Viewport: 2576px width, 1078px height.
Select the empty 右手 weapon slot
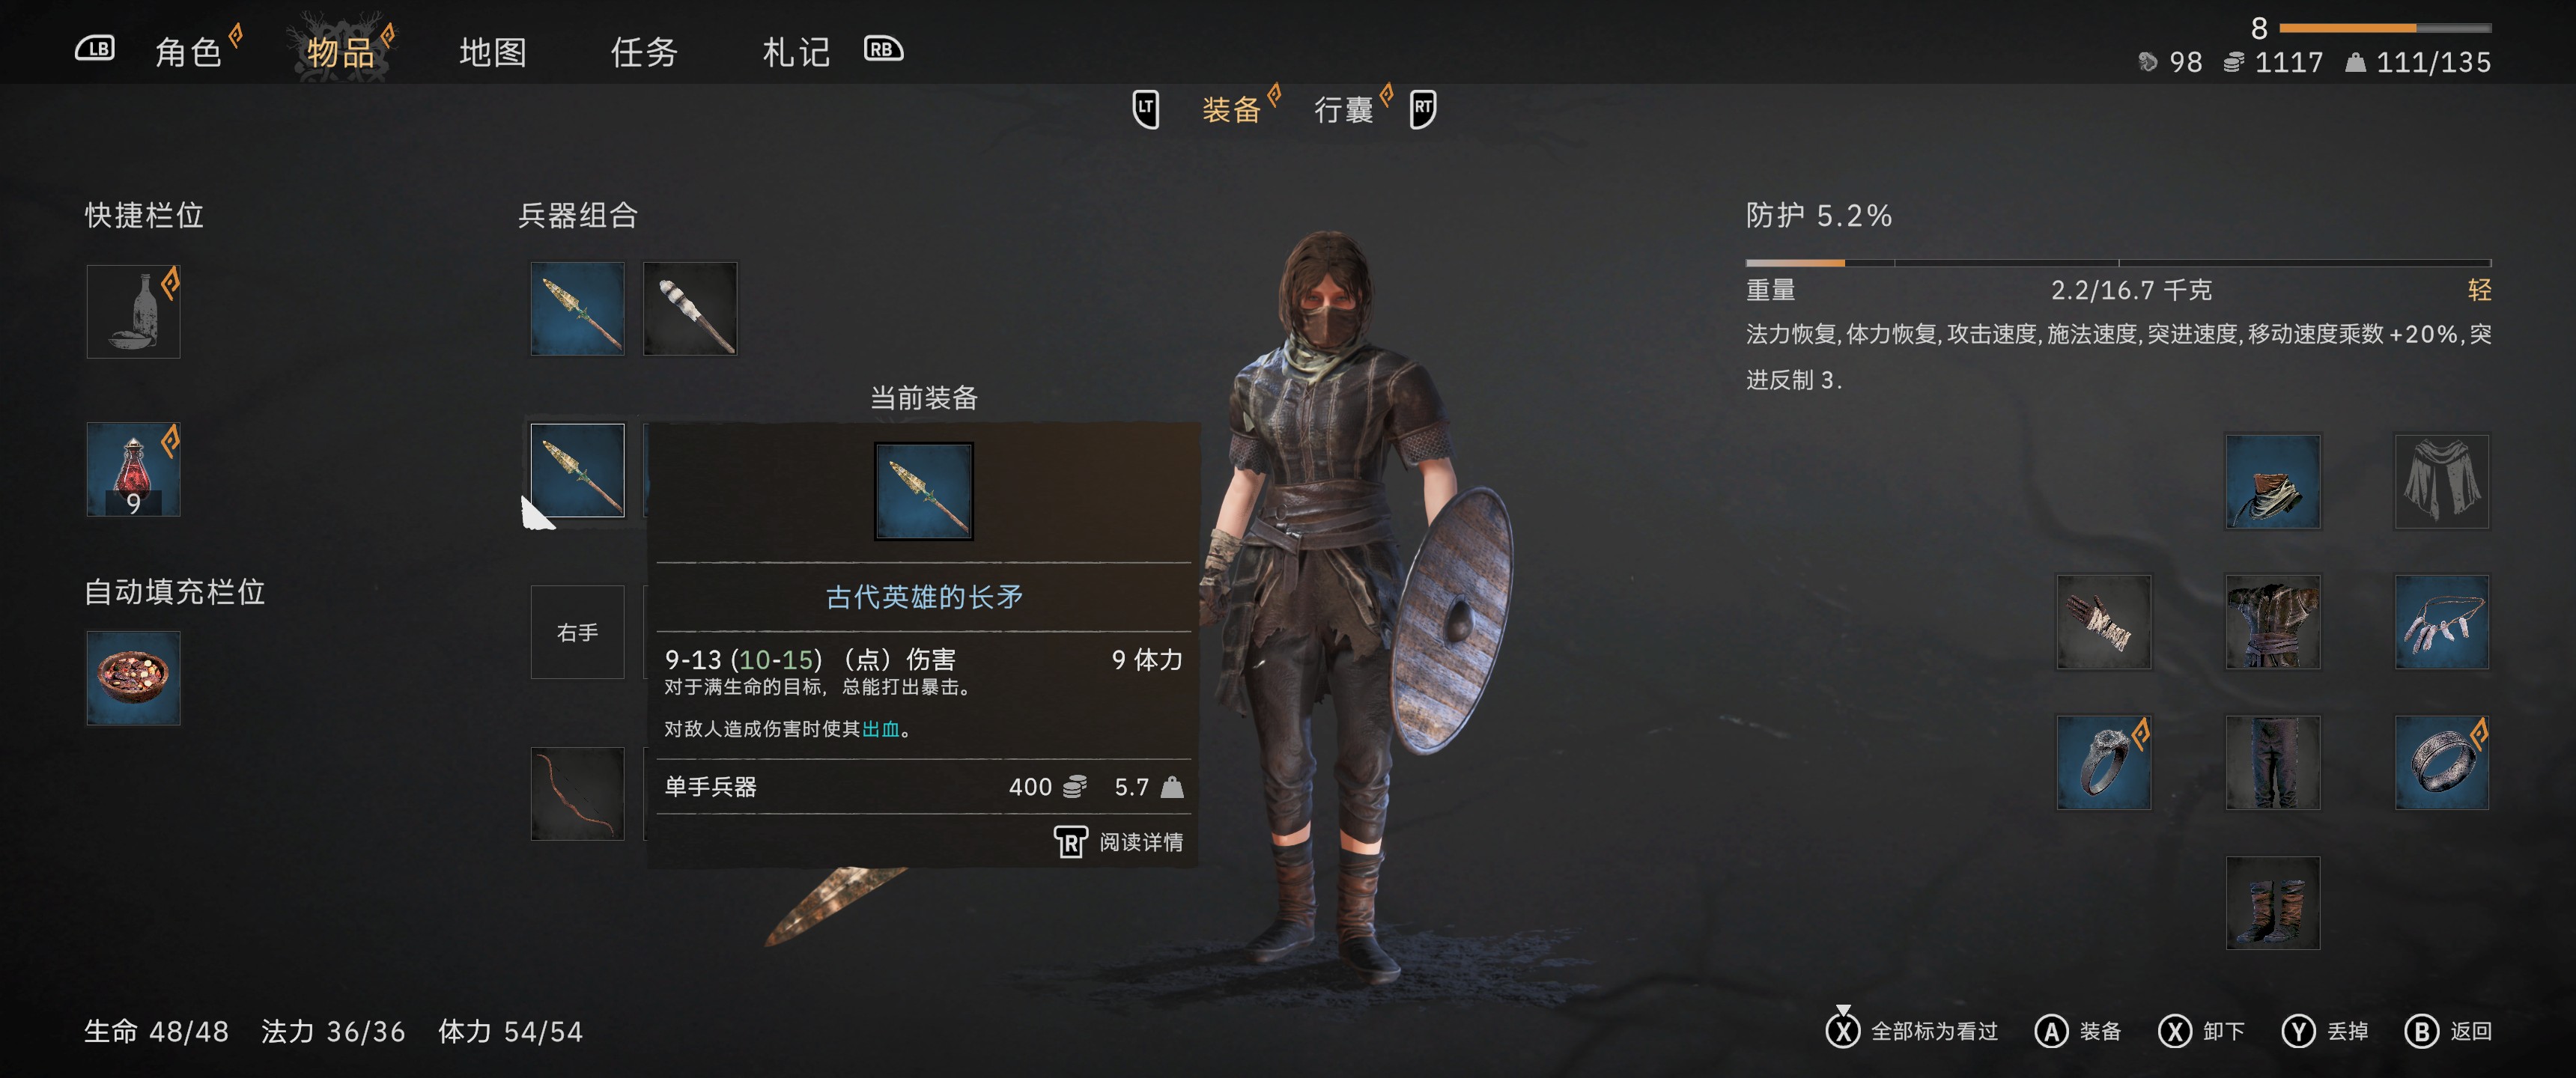point(577,632)
